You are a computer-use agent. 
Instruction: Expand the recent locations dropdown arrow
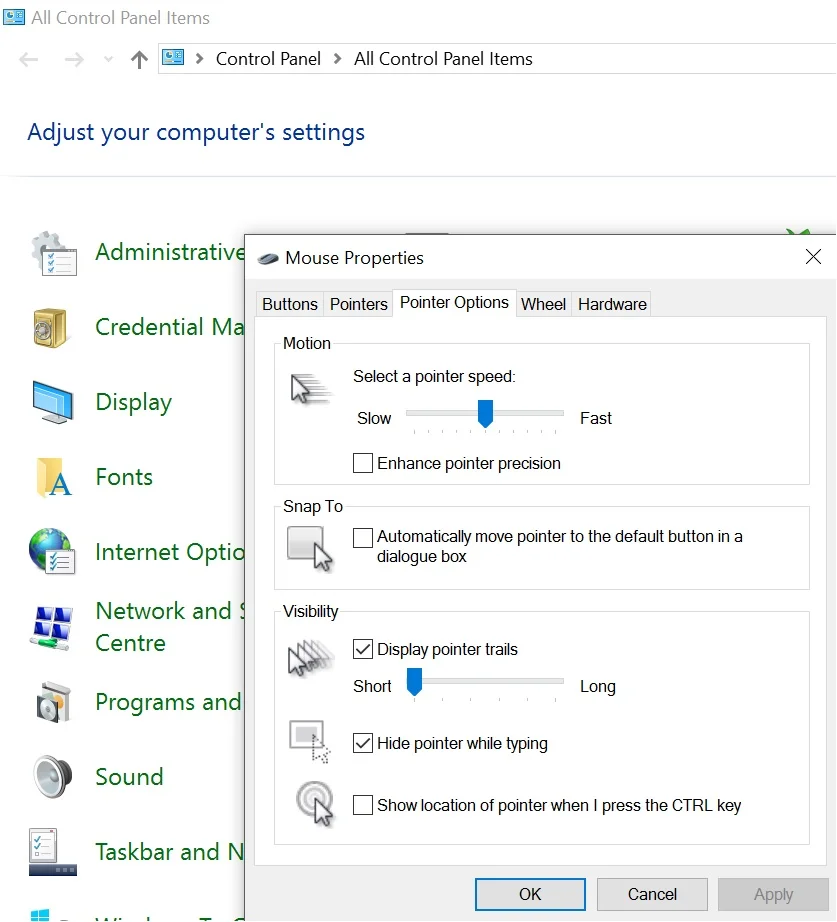click(x=108, y=59)
